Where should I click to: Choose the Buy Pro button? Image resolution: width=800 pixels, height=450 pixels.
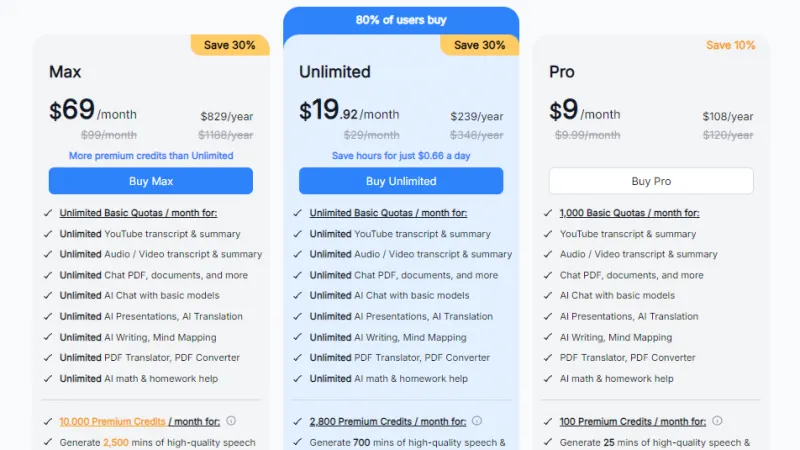tap(651, 181)
